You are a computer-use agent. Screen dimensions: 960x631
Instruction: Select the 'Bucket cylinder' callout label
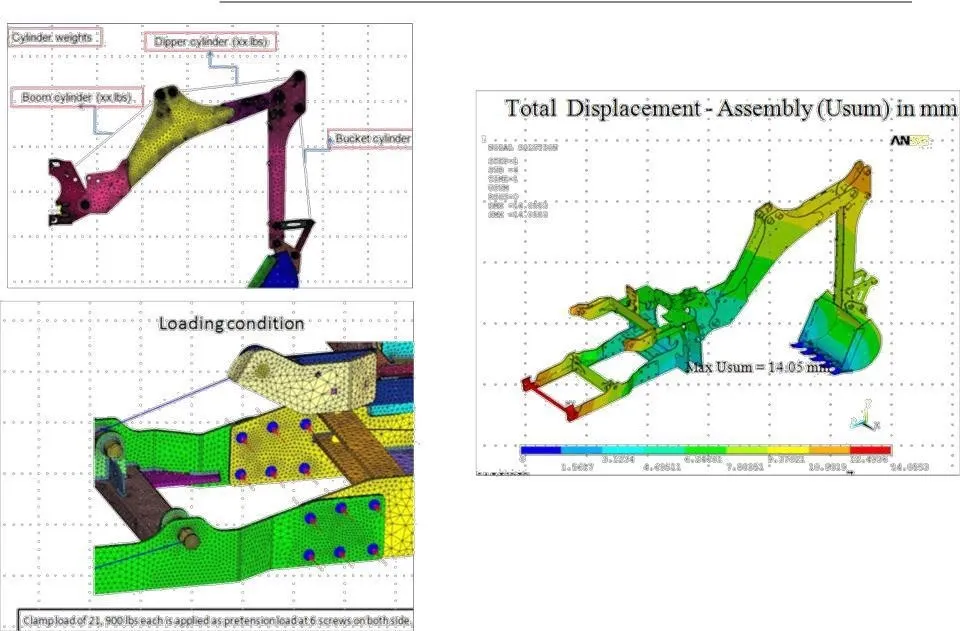tap(371, 138)
